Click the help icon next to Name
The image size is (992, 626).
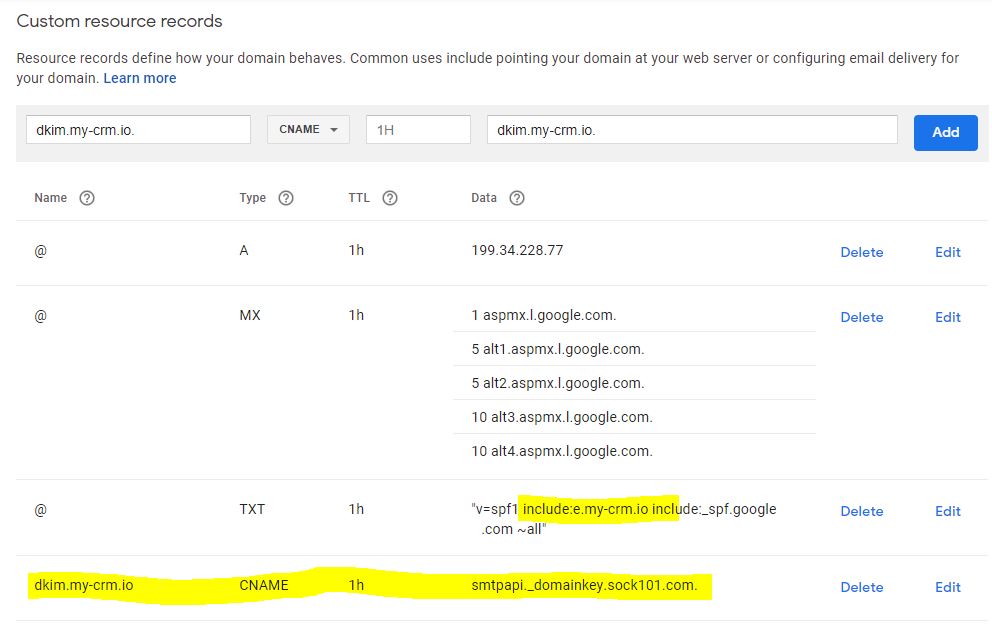pos(87,198)
